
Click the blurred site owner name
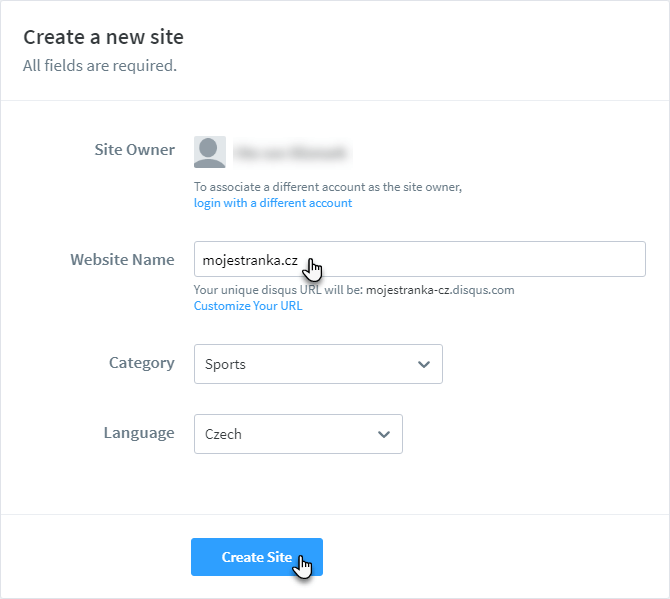pyautogui.click(x=290, y=153)
